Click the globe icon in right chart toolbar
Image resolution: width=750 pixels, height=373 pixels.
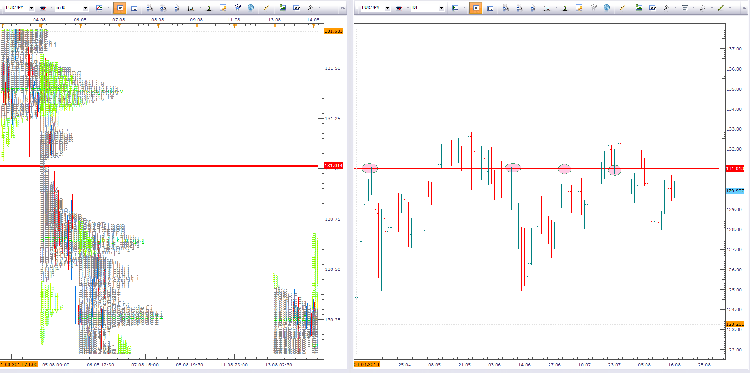point(607,8)
